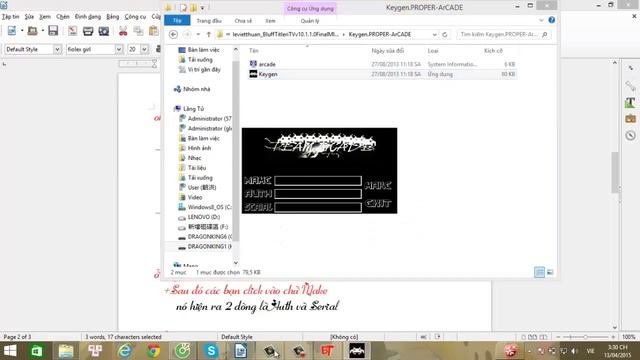Viewport: 640px width, 360px height.
Task: Click Export as PDF icon in Writer
Action: click(73, 31)
